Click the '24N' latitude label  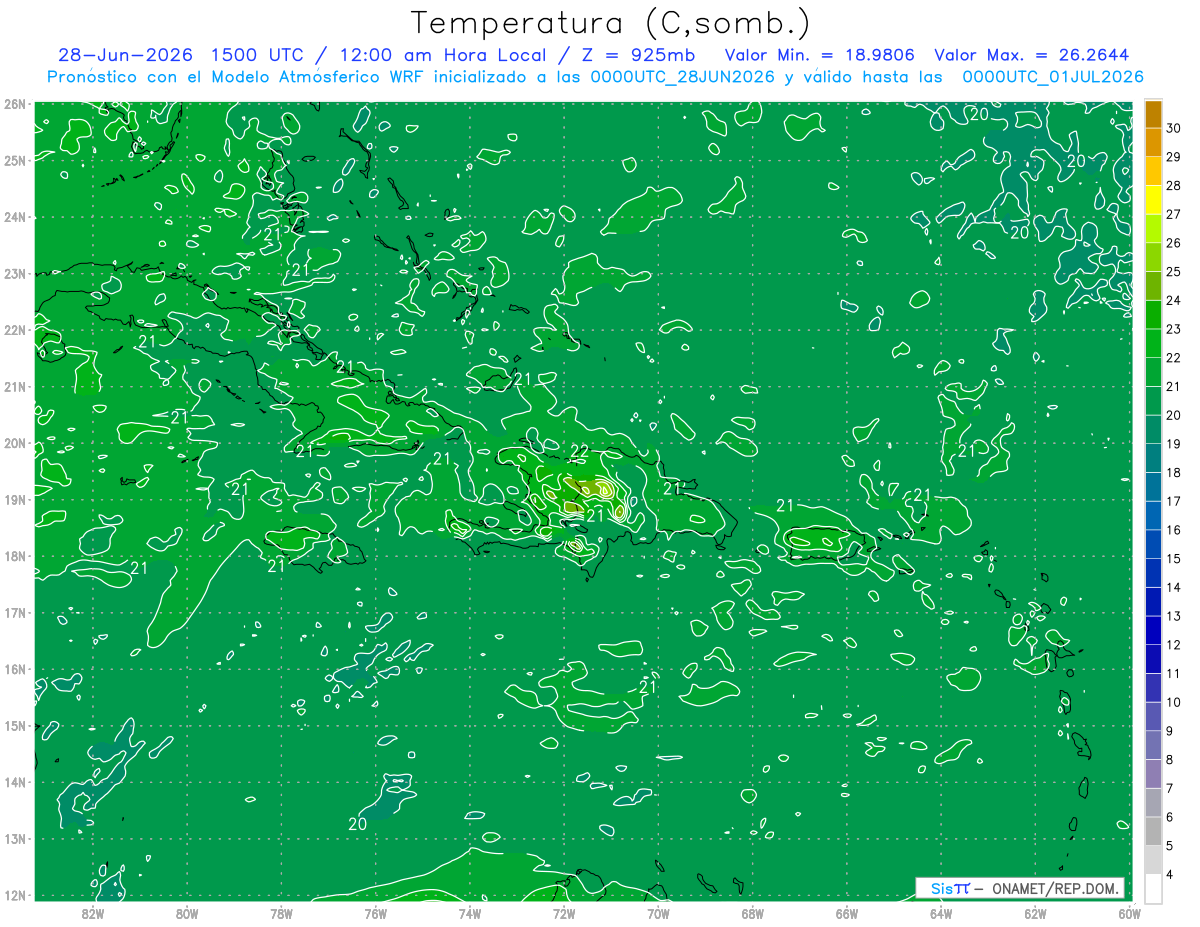click(15, 217)
